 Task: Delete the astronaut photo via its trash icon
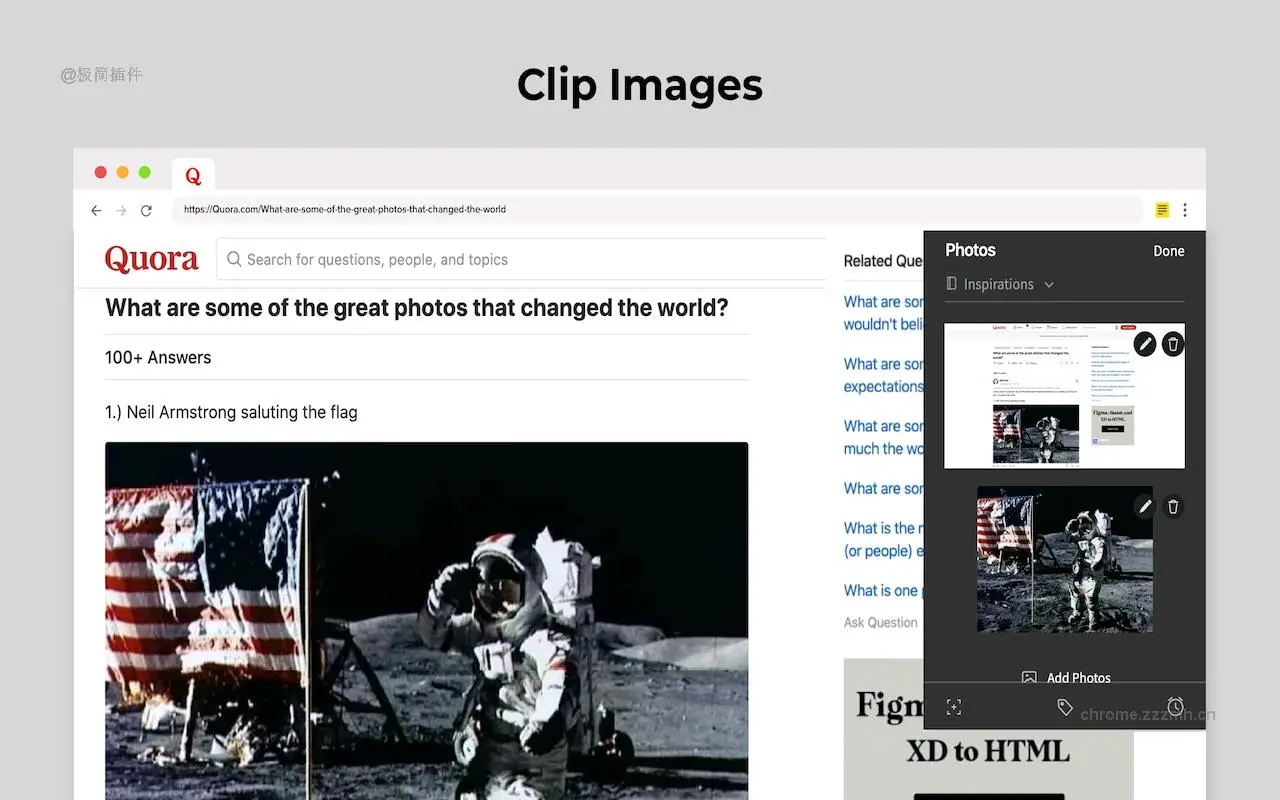point(1173,507)
